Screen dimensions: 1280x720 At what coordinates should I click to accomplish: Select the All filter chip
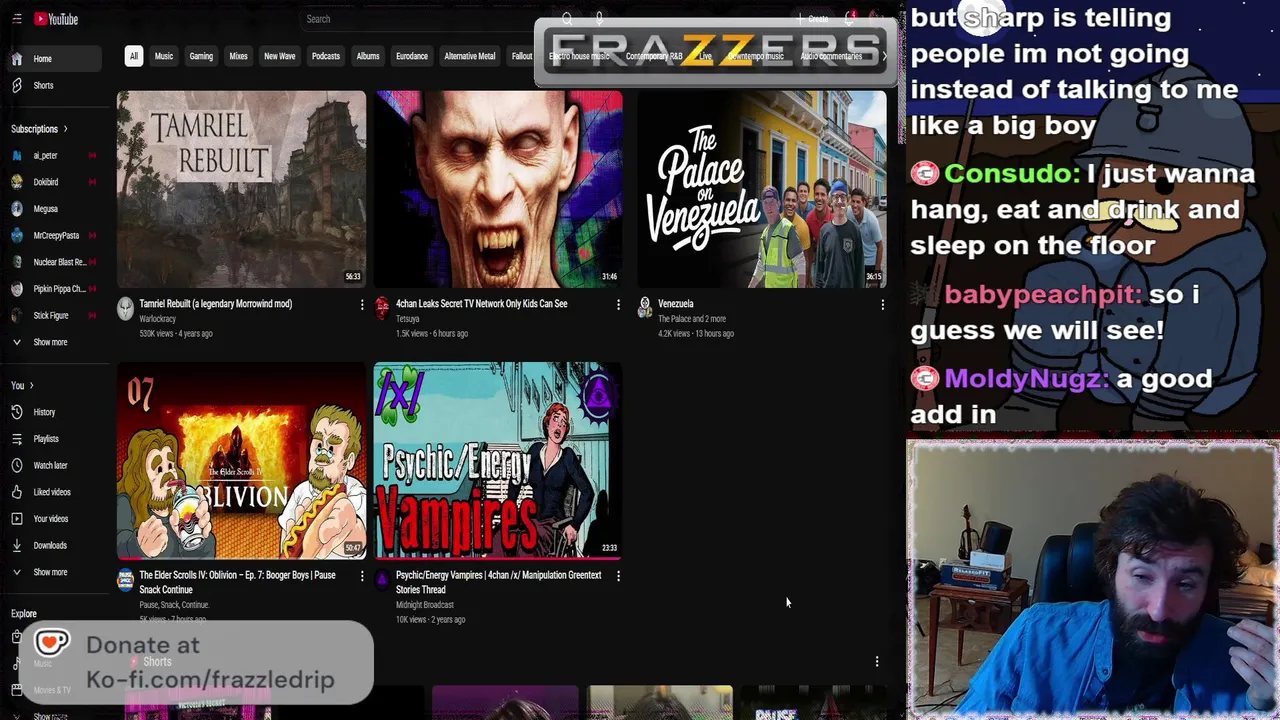coord(133,56)
